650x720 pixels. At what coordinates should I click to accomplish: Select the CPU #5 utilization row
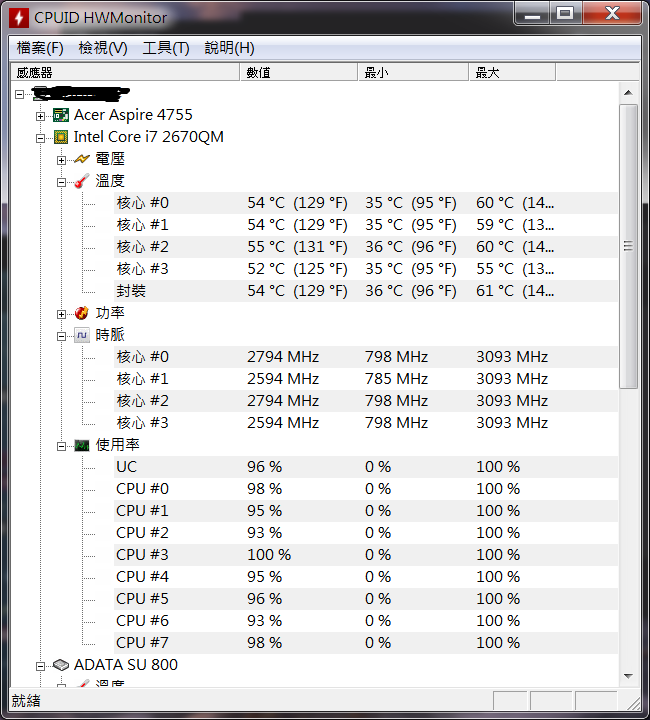pos(365,599)
